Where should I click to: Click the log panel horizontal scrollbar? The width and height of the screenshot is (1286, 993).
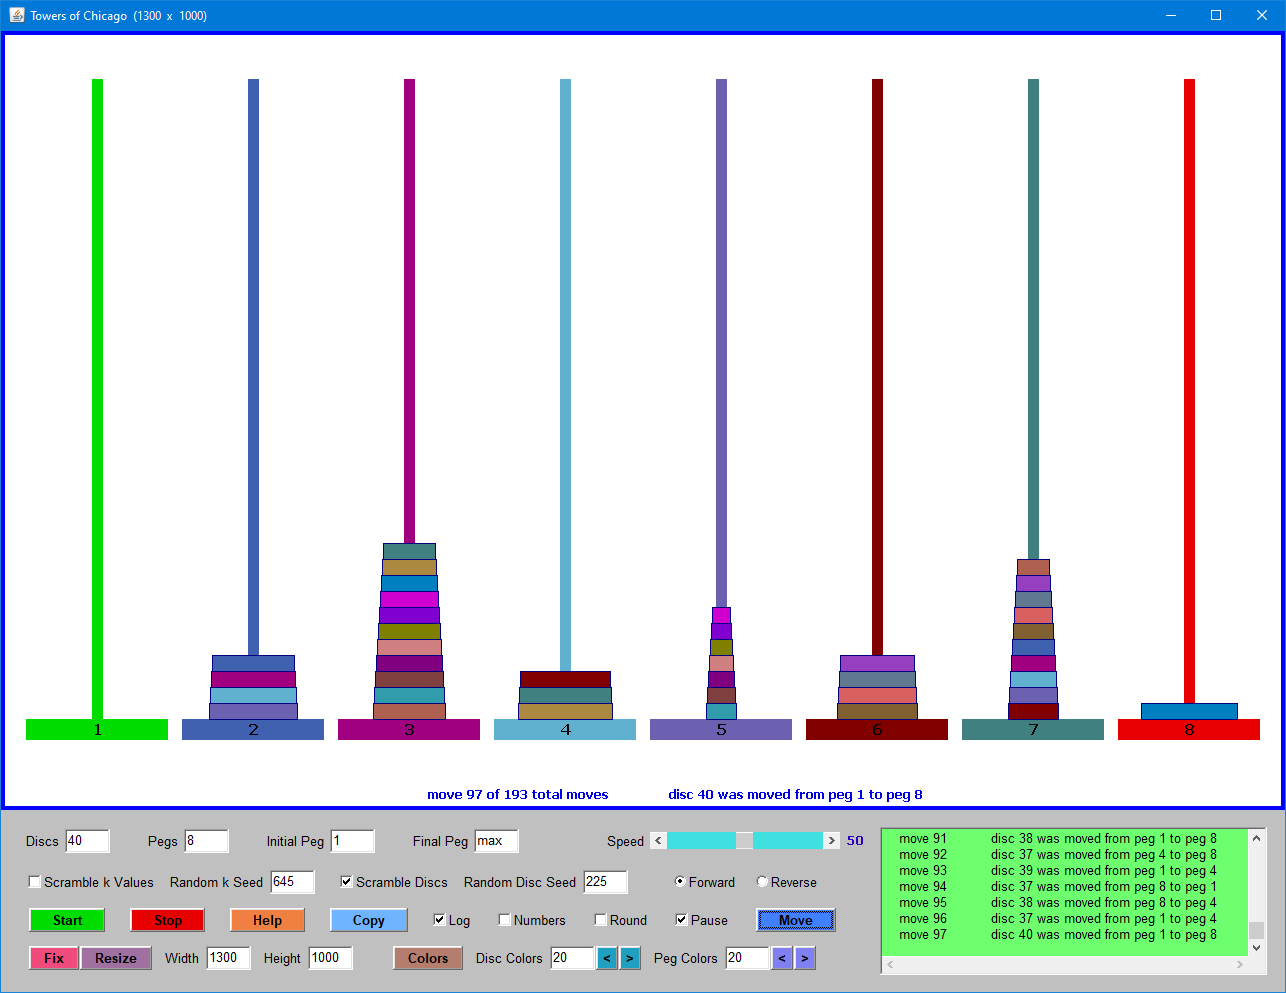click(x=1064, y=965)
